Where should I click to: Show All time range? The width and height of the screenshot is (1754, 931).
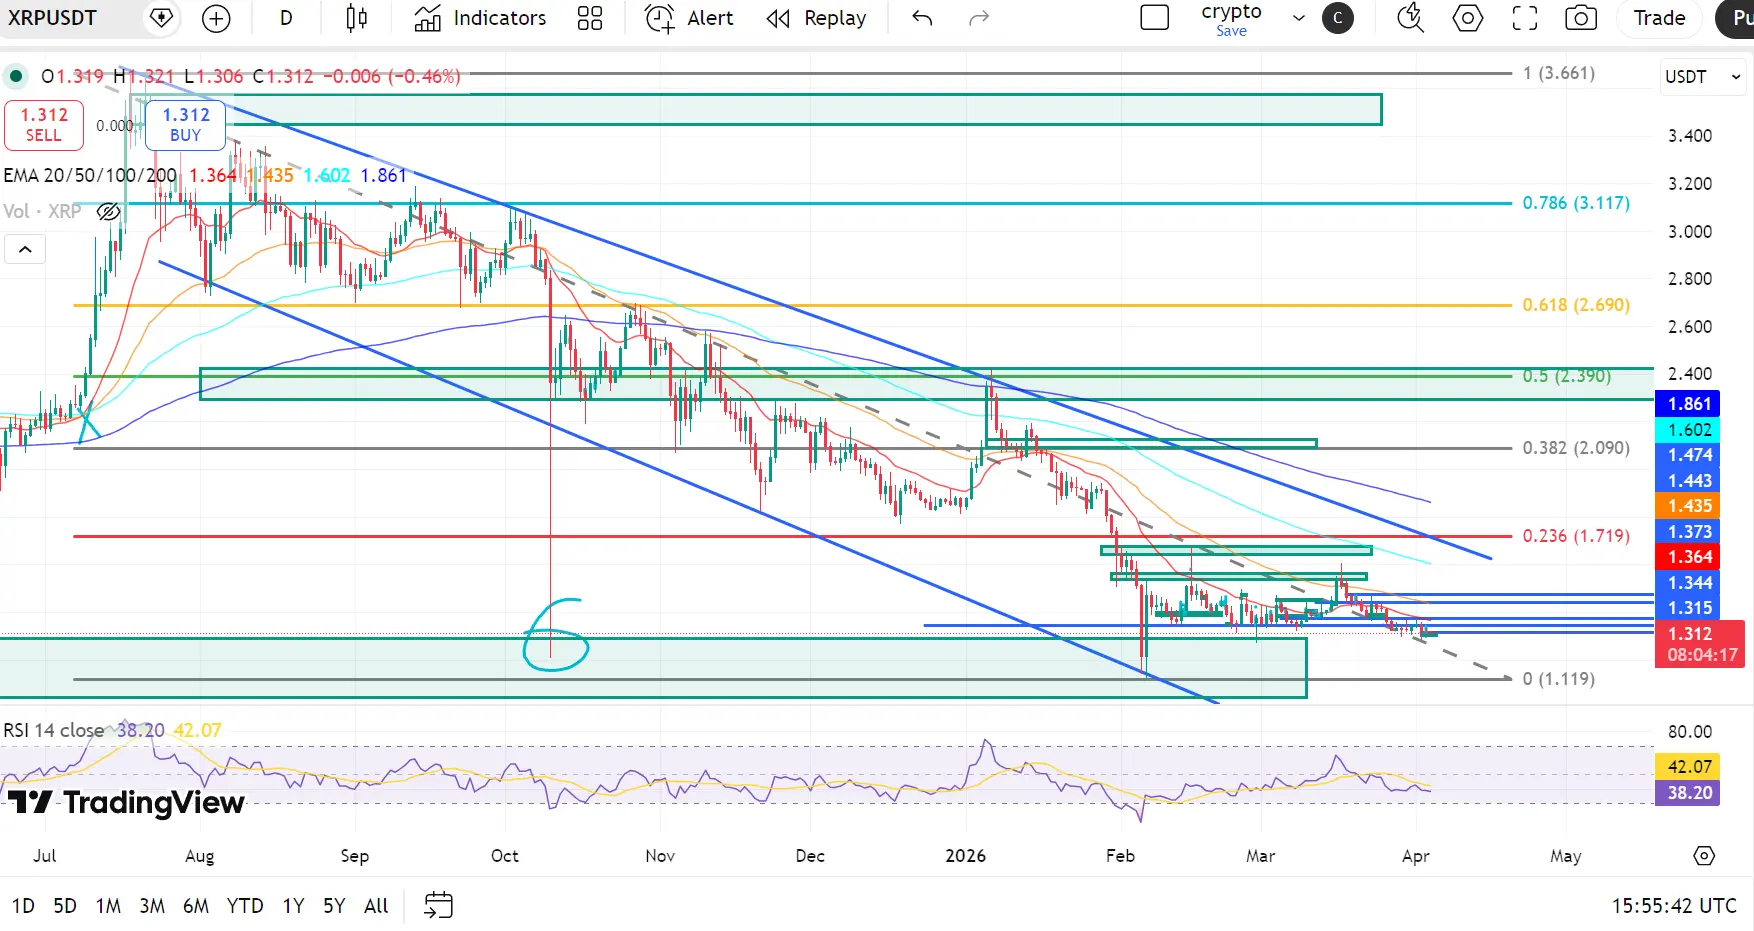pos(376,906)
